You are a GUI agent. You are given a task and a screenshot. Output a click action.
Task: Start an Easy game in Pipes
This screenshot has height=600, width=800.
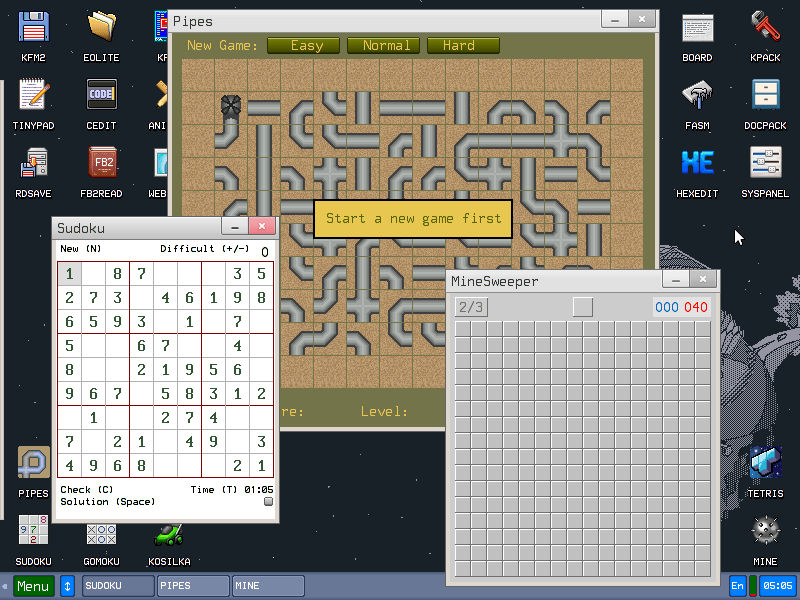303,45
